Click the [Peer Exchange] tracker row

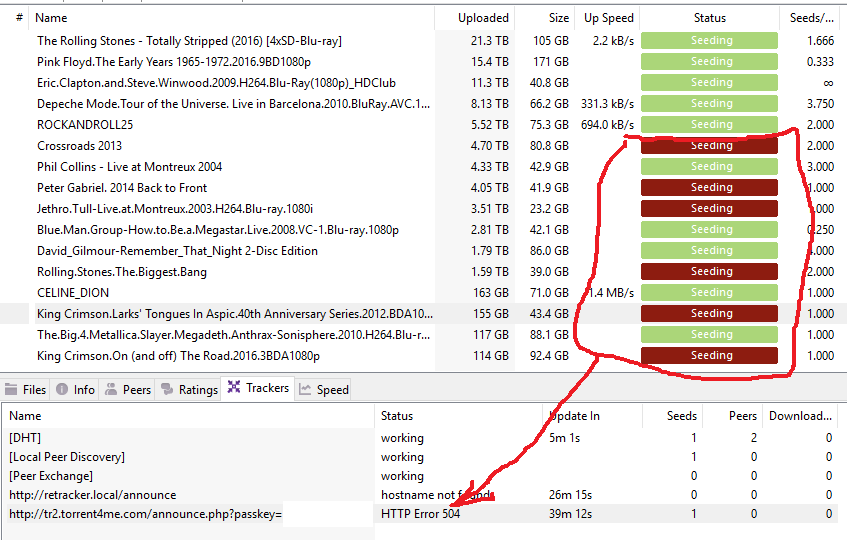click(419, 476)
